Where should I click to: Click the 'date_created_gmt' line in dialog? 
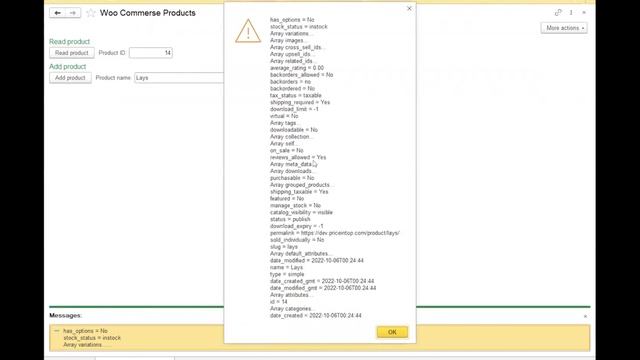pos(322,281)
